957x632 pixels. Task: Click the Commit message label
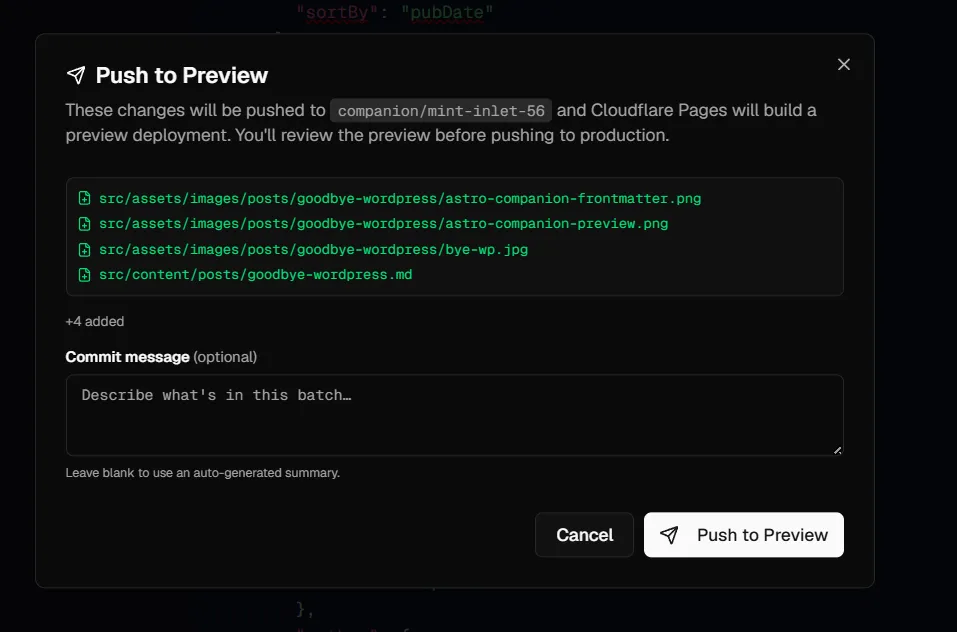(x=127, y=357)
